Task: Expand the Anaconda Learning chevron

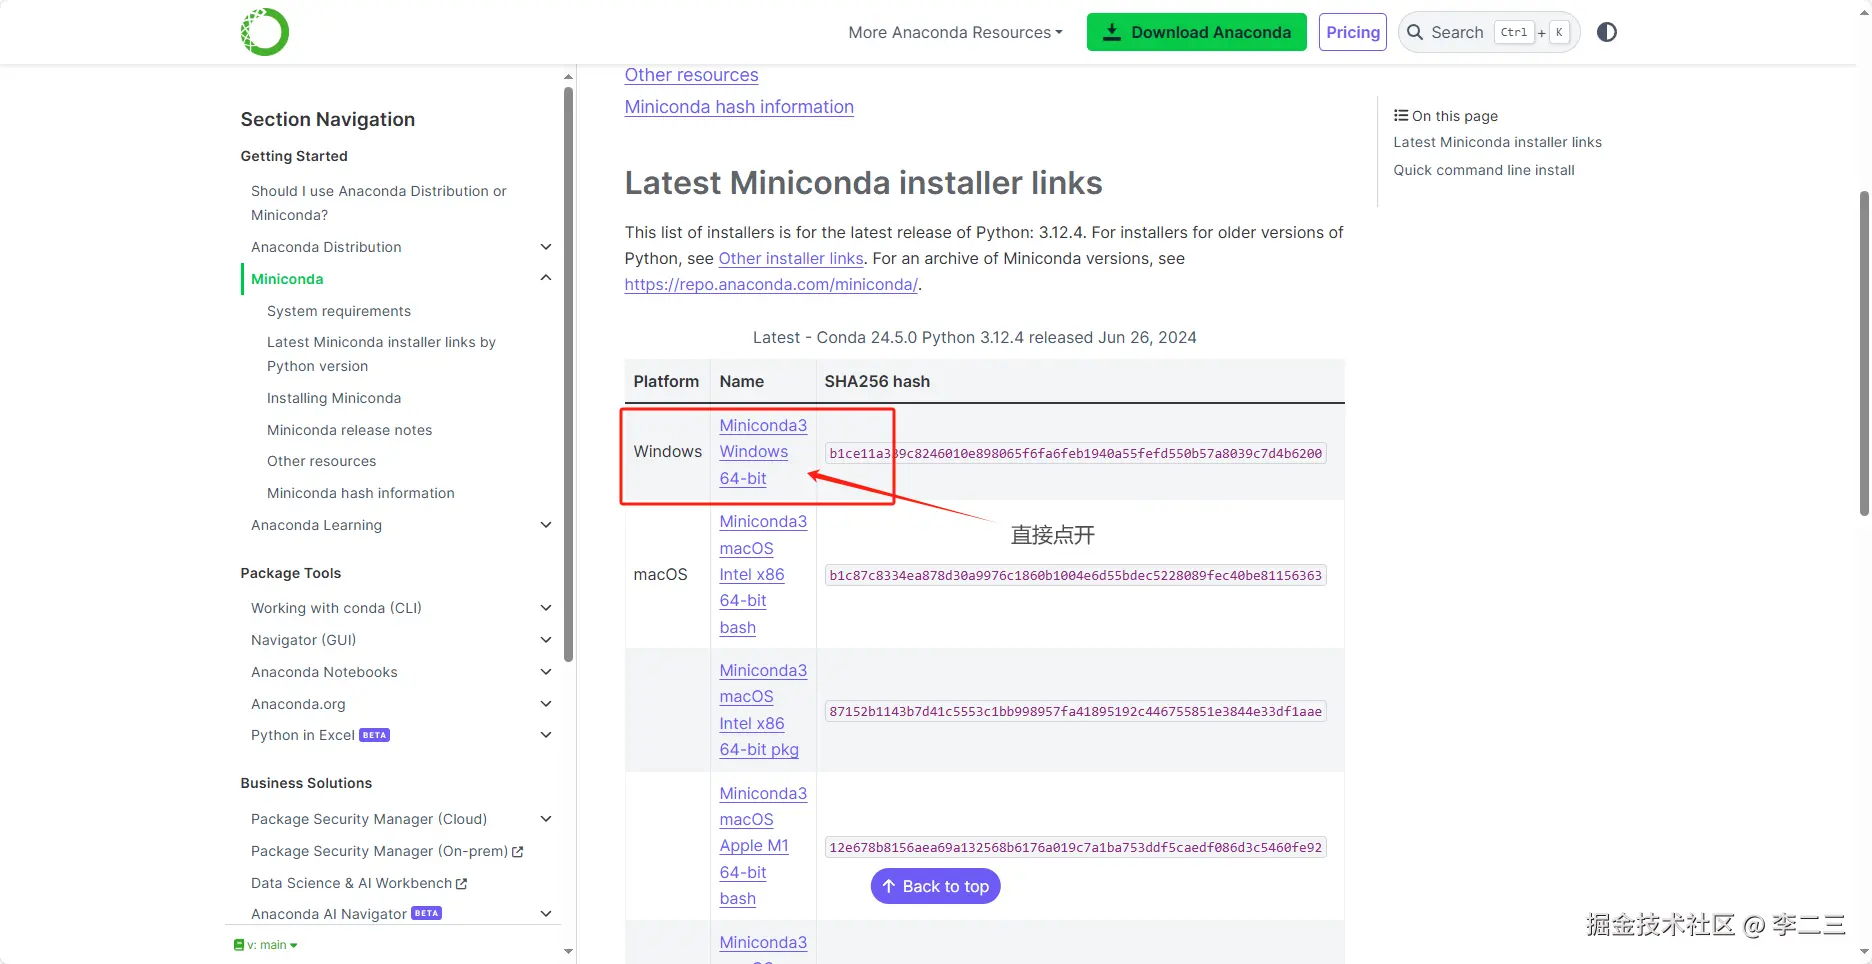Action: click(x=546, y=525)
